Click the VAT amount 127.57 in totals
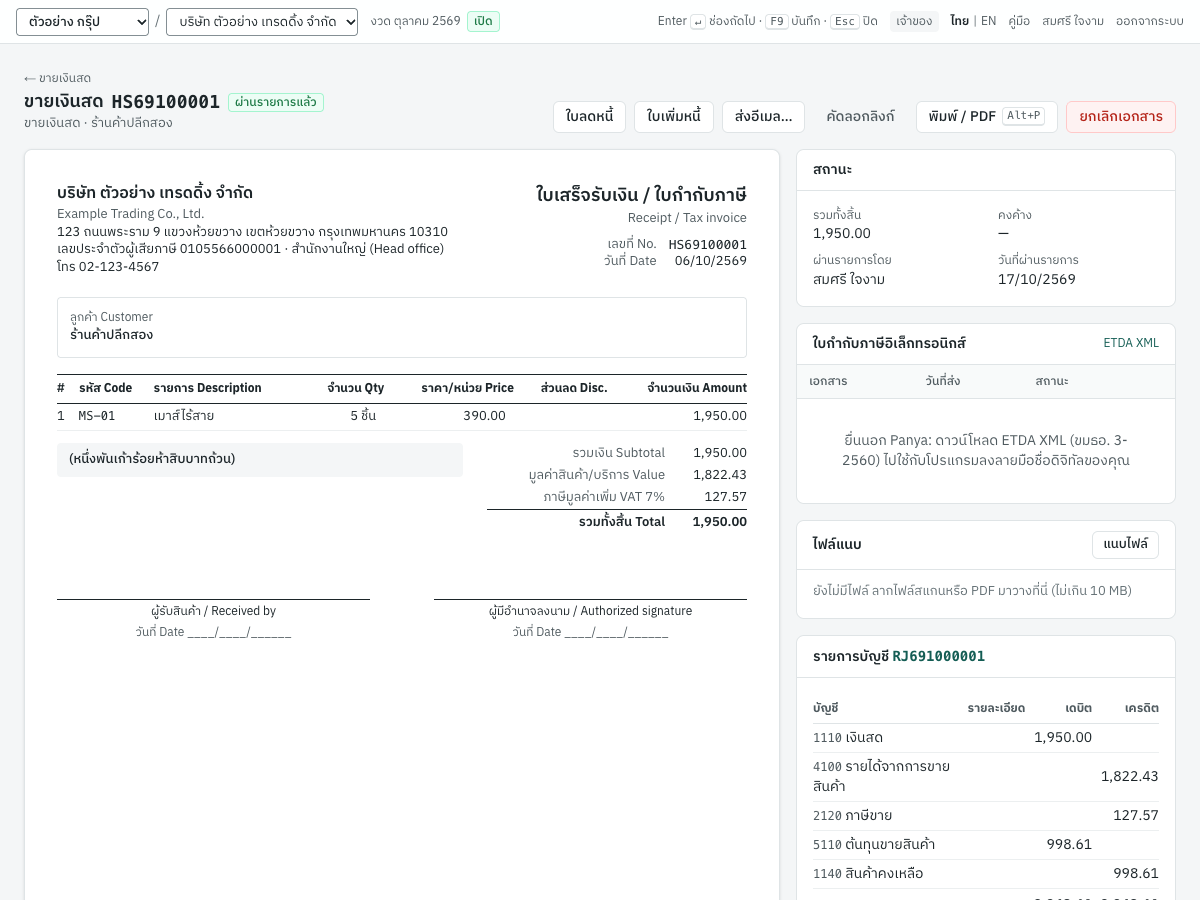Viewport: 1200px width, 900px height. click(x=725, y=496)
